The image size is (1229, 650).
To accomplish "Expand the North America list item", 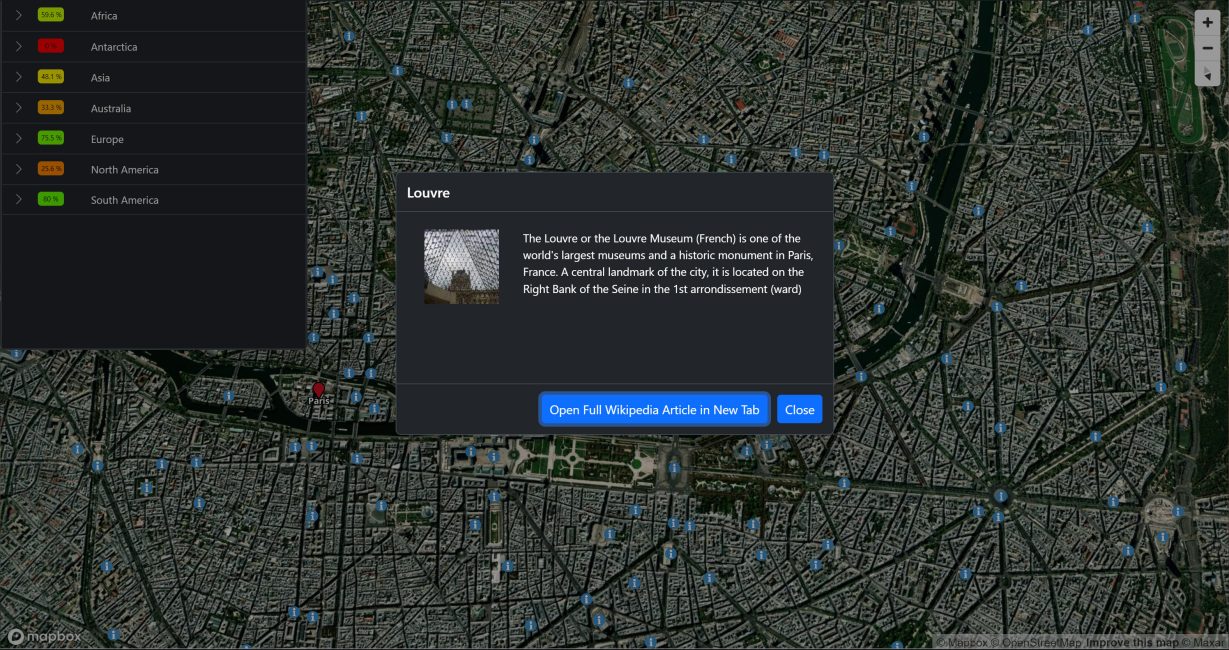I will tap(17, 169).
